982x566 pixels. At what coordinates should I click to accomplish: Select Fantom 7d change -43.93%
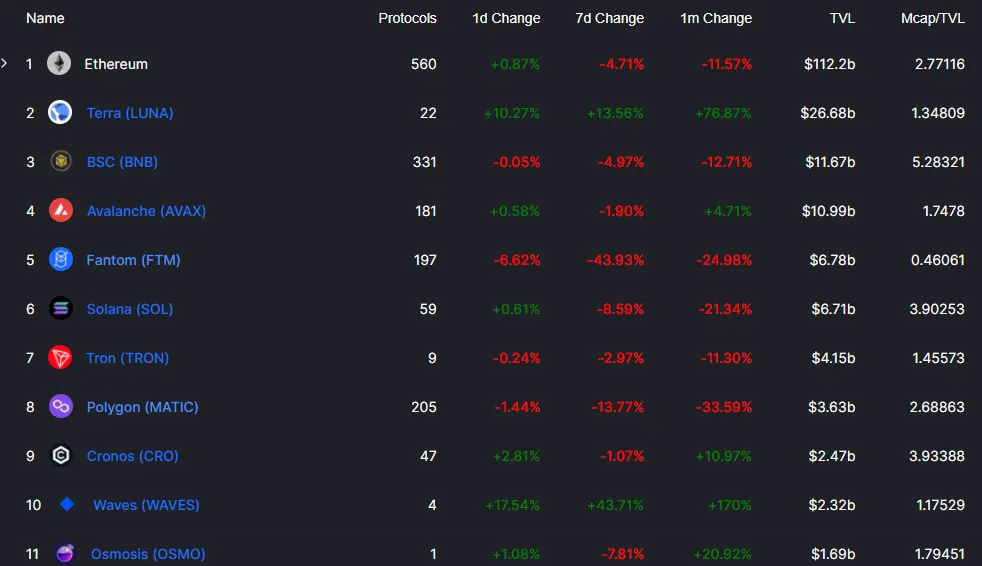615,260
